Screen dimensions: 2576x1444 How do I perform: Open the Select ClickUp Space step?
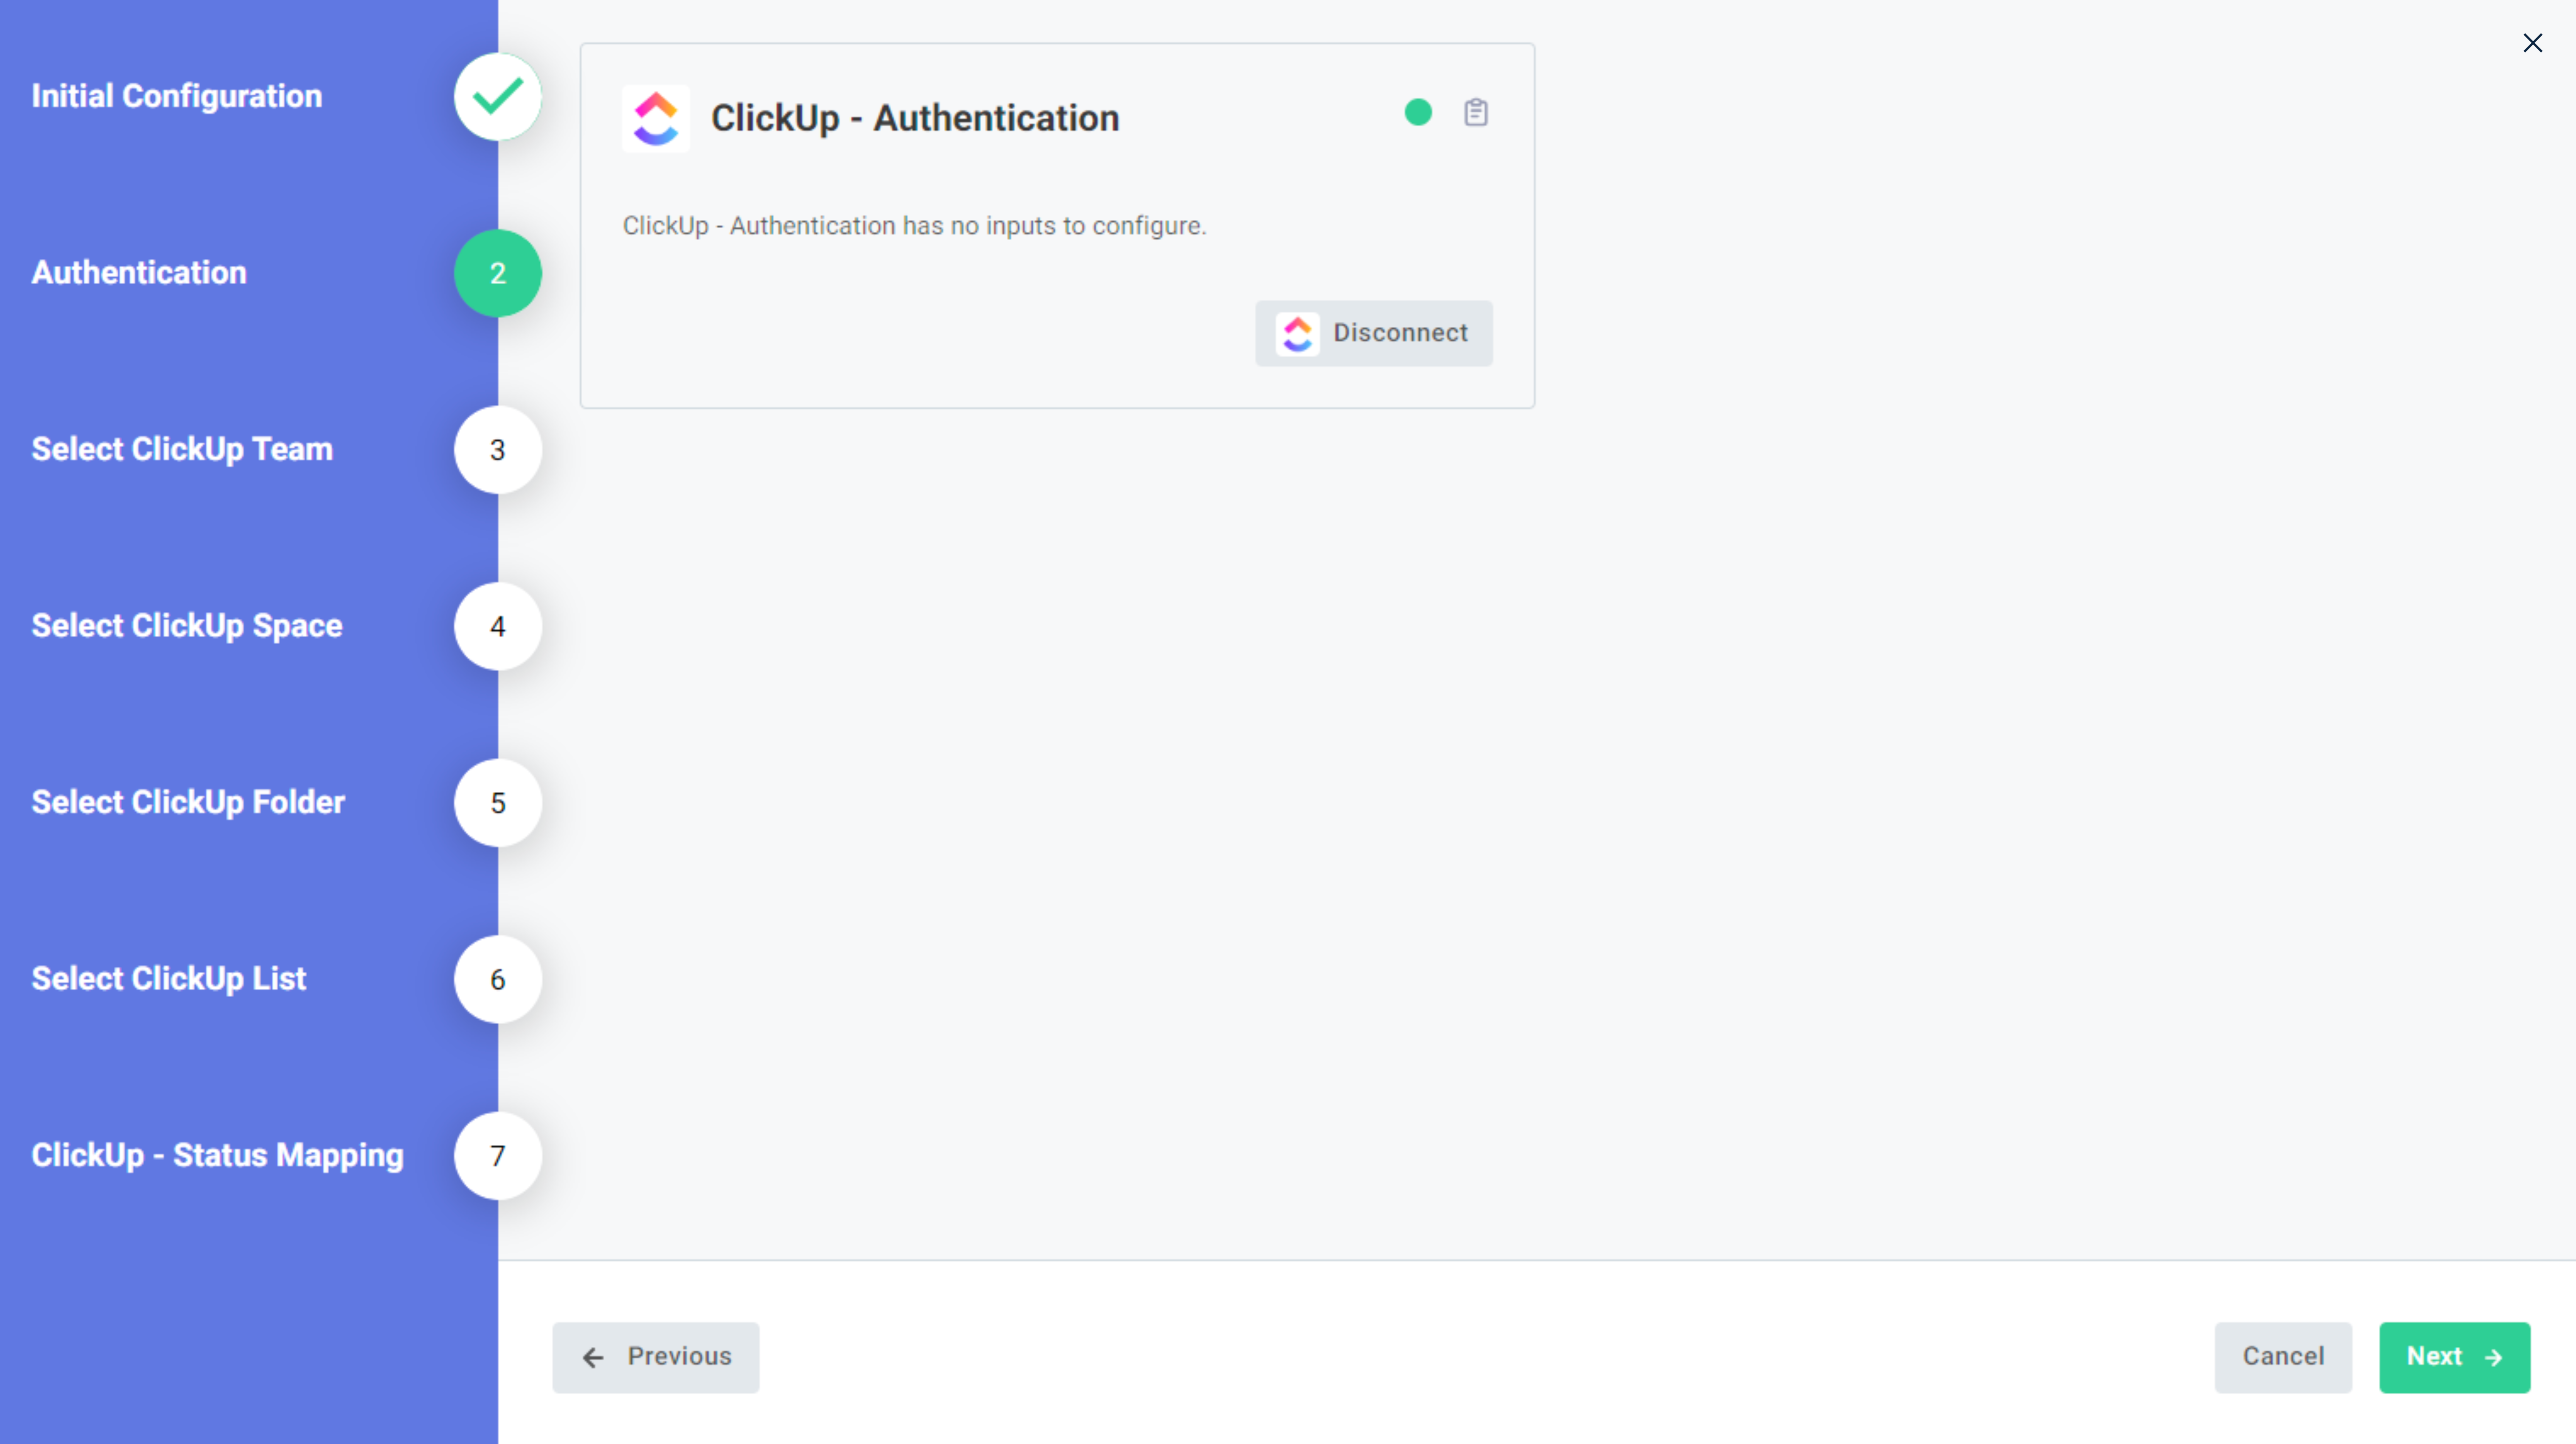[497, 626]
